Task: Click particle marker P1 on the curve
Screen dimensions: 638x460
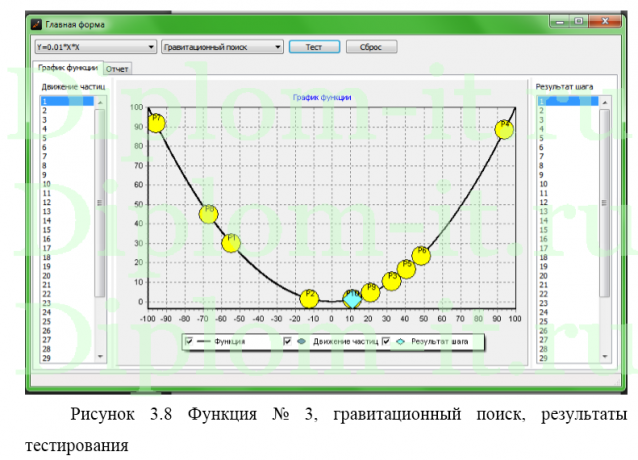Action: pyautogui.click(x=231, y=242)
